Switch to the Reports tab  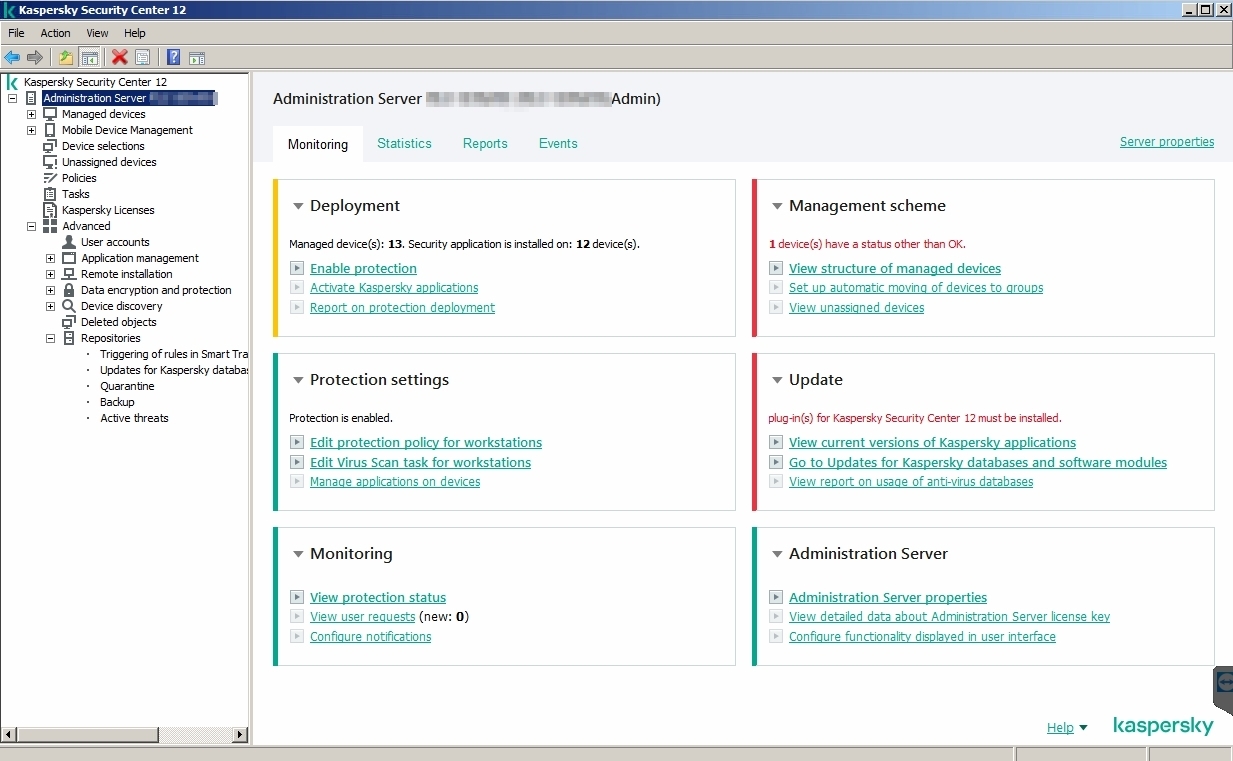pyautogui.click(x=485, y=143)
